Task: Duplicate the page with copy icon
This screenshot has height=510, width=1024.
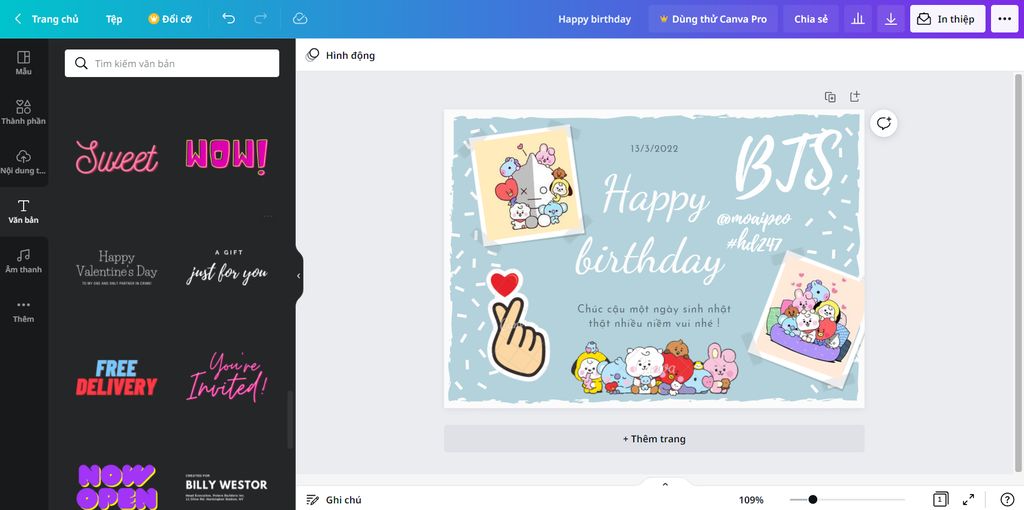Action: (830, 97)
